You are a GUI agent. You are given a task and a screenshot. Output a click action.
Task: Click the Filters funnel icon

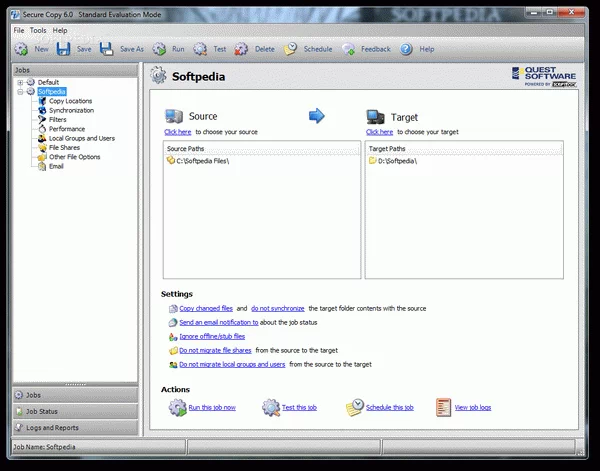click(42, 119)
